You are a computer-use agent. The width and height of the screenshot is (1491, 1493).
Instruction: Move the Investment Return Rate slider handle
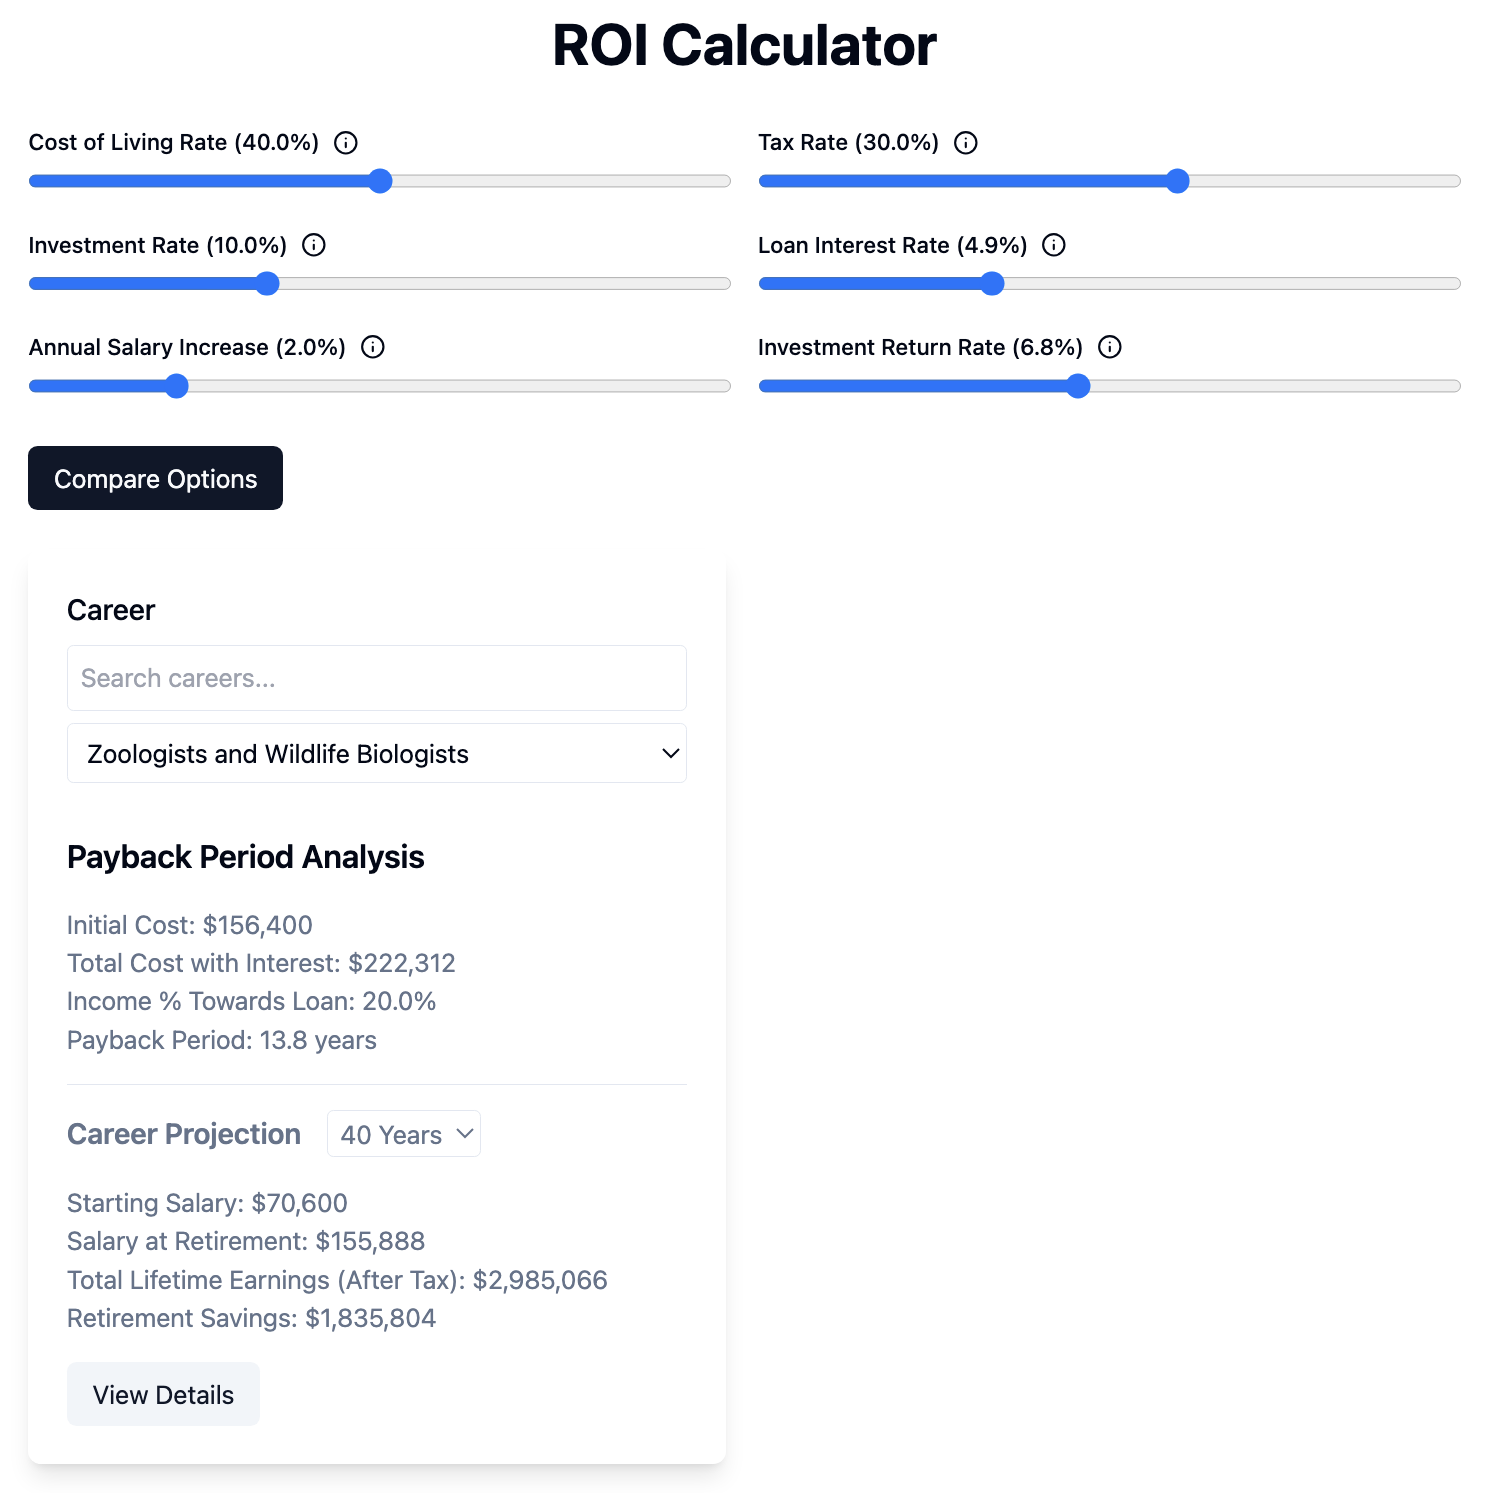[1077, 386]
